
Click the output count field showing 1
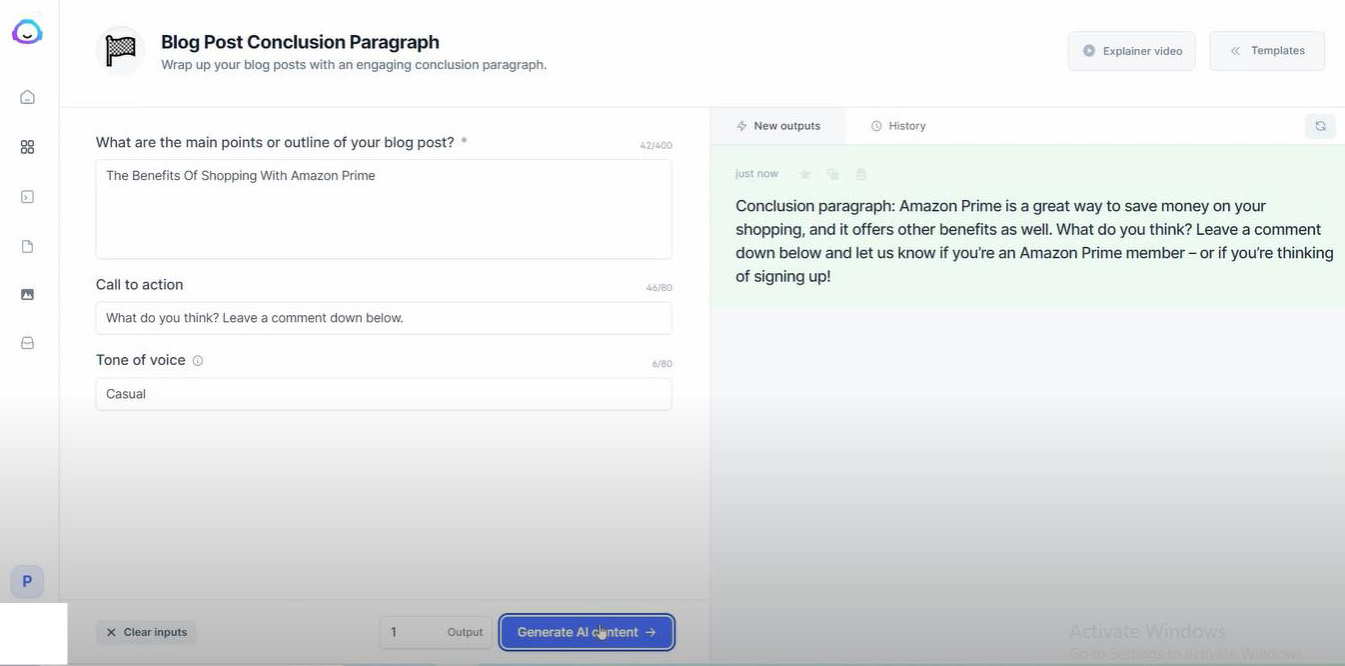(436, 632)
